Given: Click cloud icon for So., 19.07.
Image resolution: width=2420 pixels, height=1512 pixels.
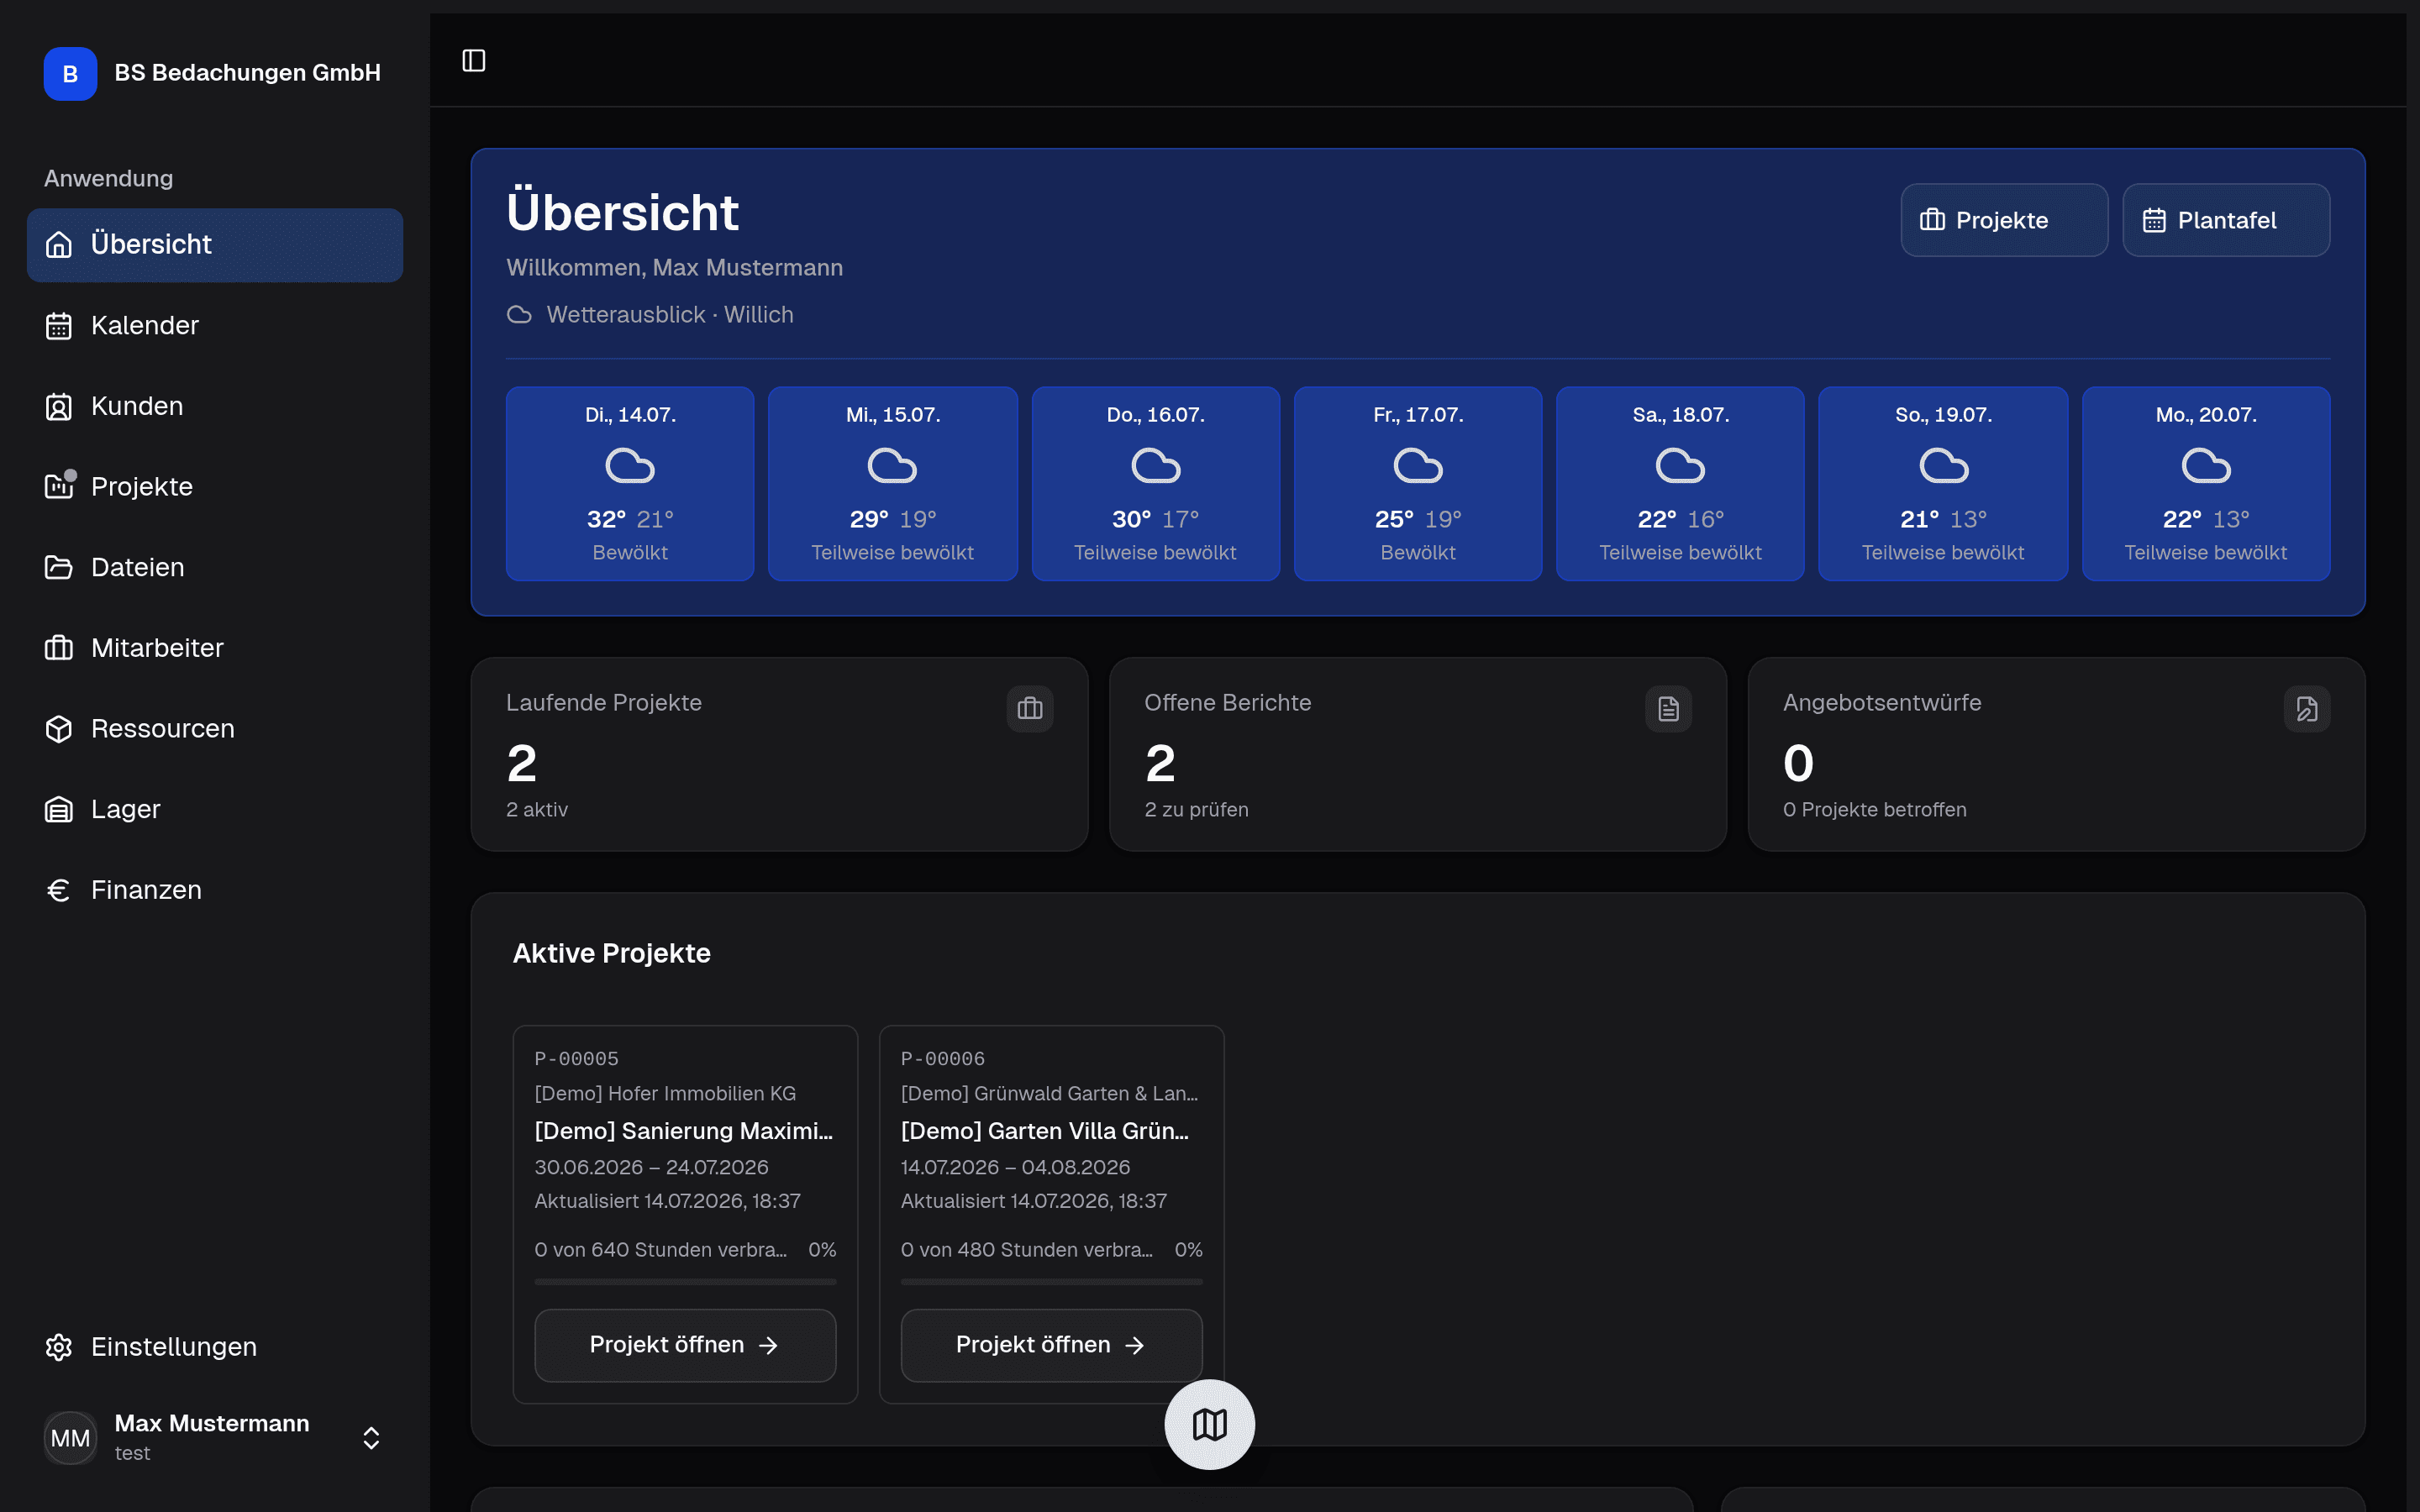Looking at the screenshot, I should click(1944, 466).
